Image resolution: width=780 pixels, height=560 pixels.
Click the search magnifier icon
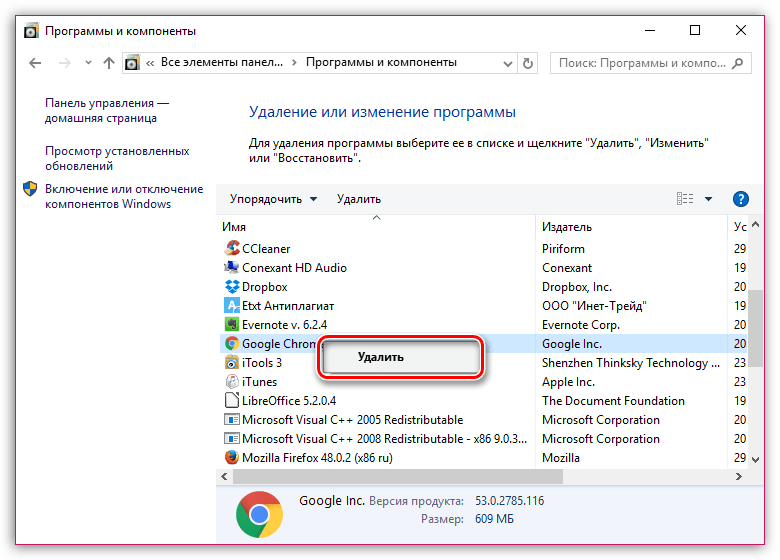tap(738, 63)
